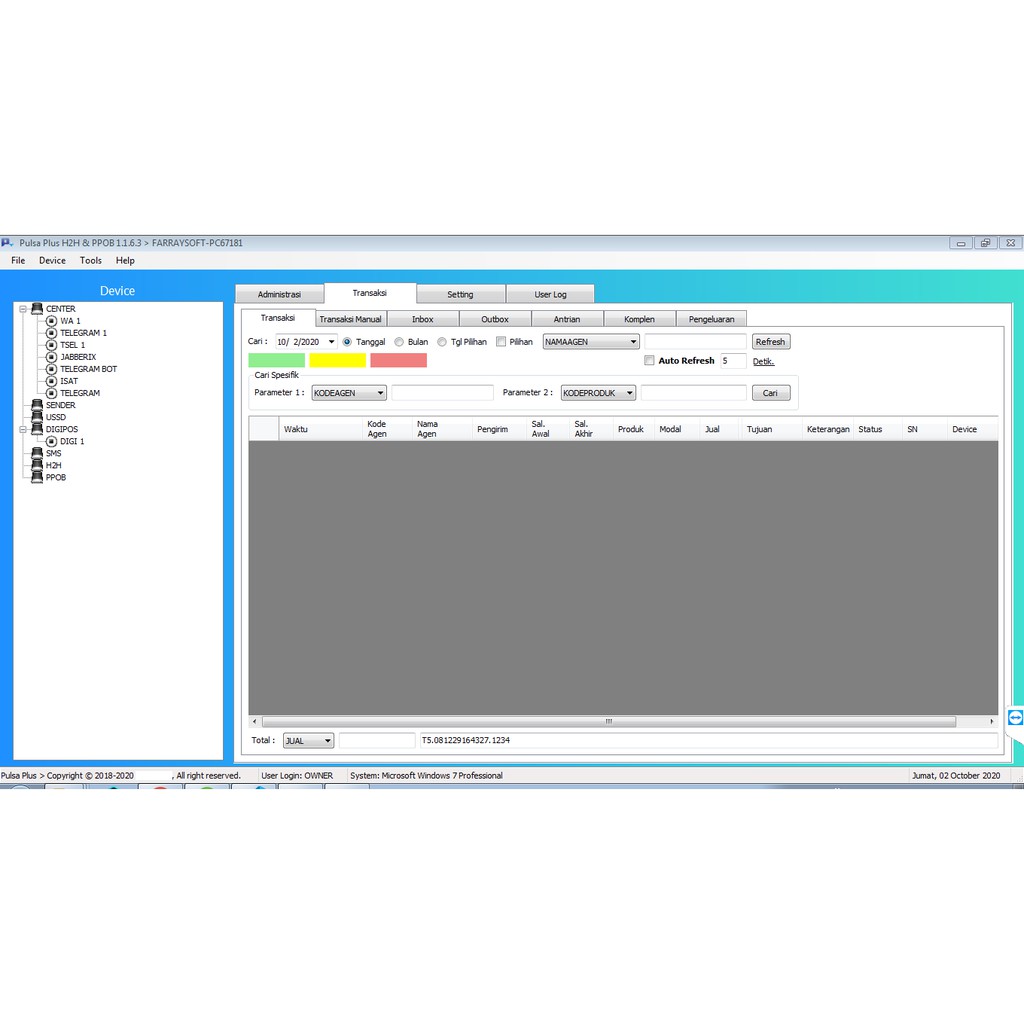Open the Cari date picker dropdown
Screen dimensions: 1024x1024
pyautogui.click(x=331, y=342)
